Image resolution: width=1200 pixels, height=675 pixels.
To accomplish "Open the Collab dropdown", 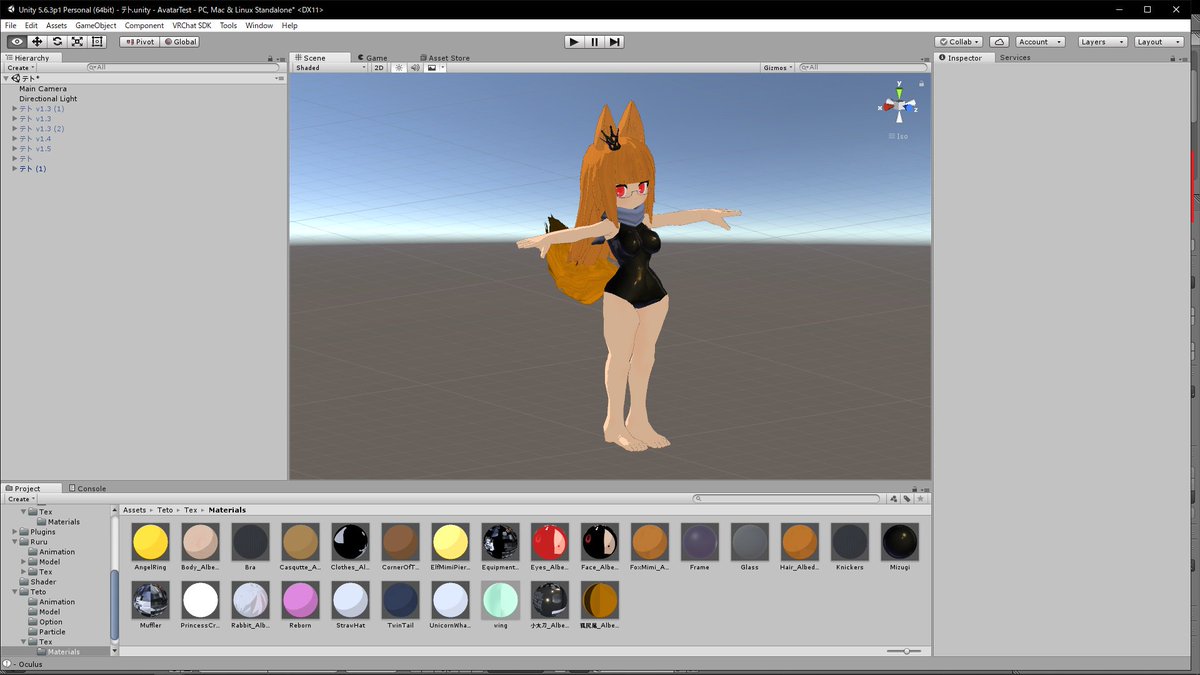I will (x=958, y=42).
